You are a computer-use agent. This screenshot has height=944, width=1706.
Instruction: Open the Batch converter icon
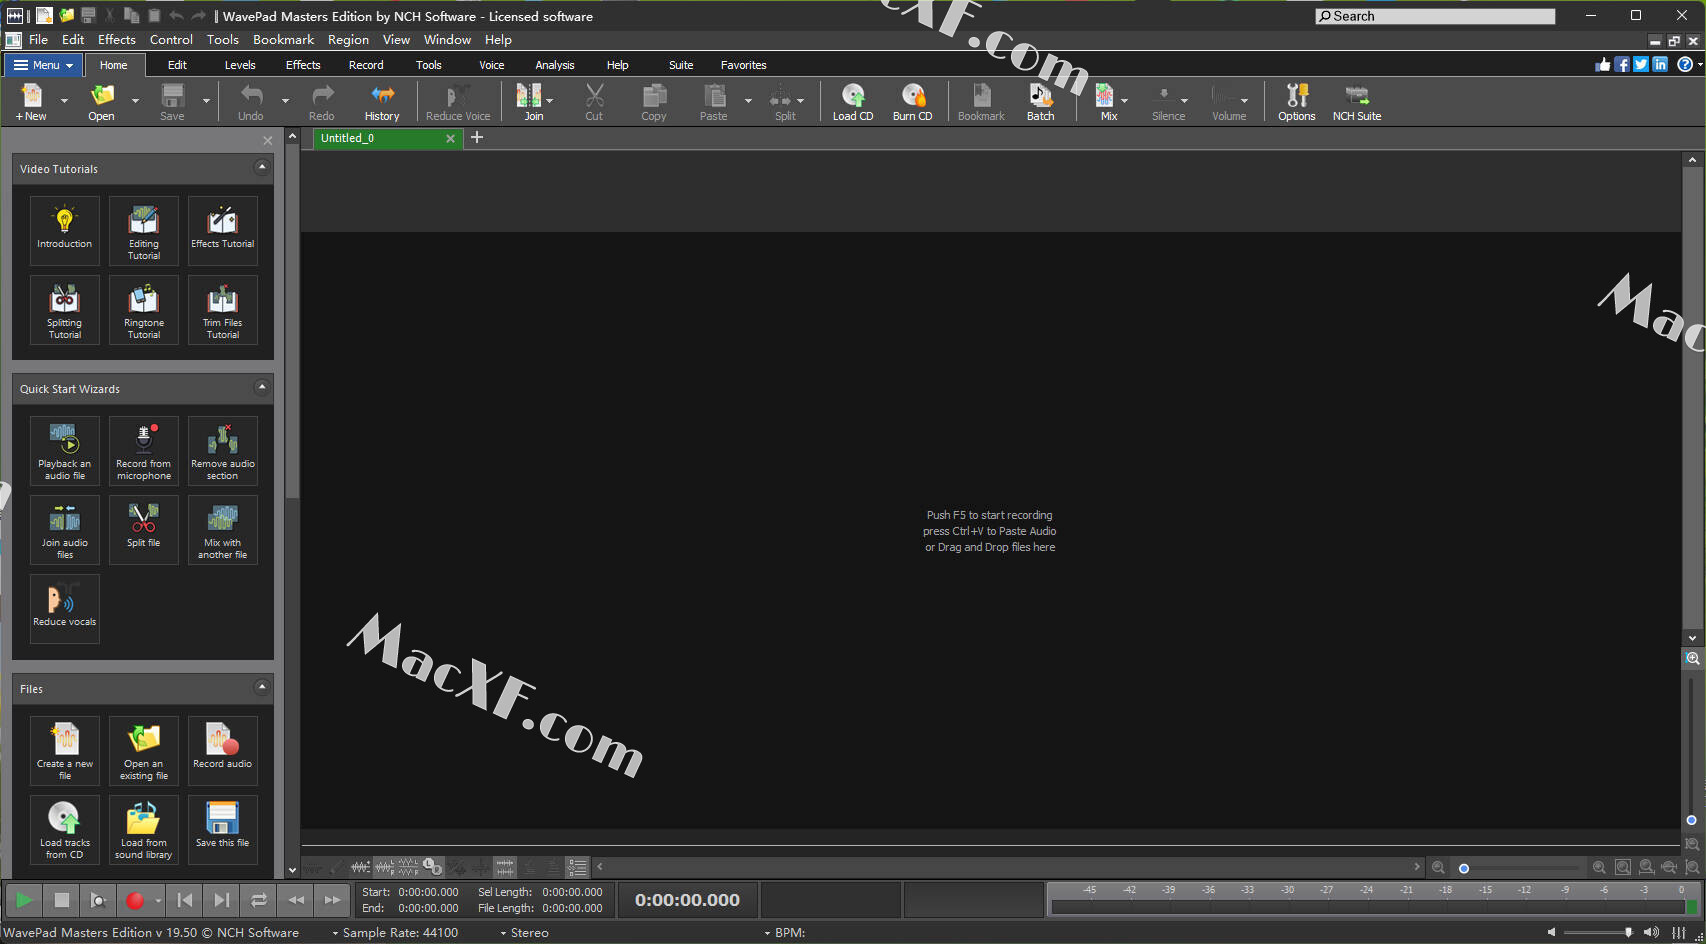pos(1040,102)
